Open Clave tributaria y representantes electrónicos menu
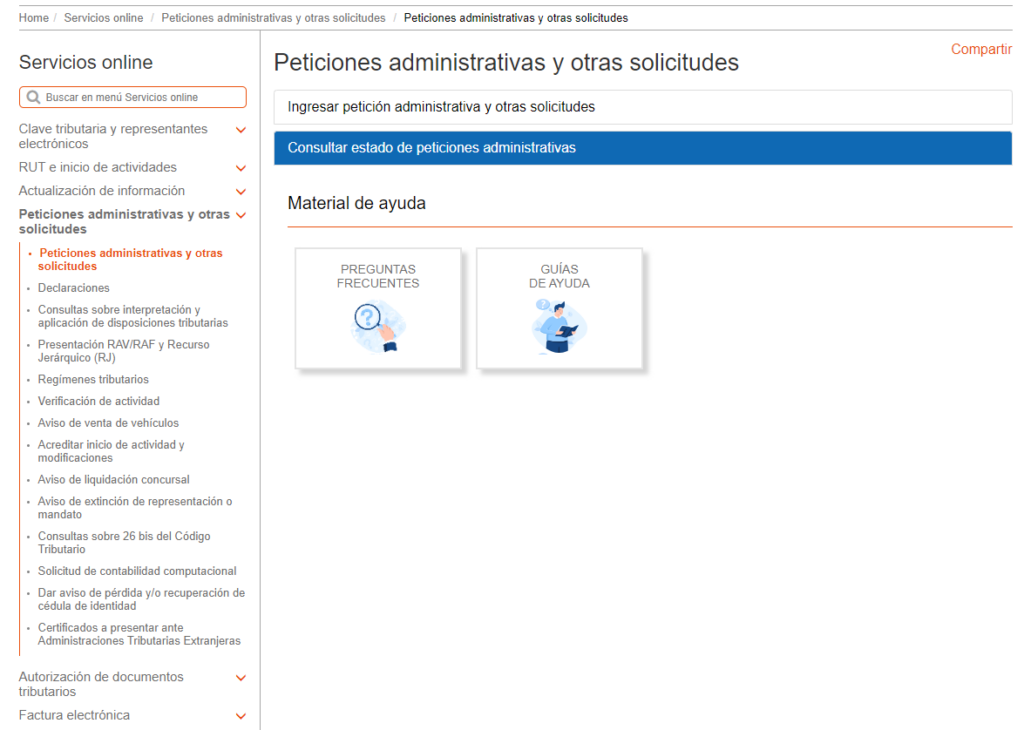 [x=113, y=136]
